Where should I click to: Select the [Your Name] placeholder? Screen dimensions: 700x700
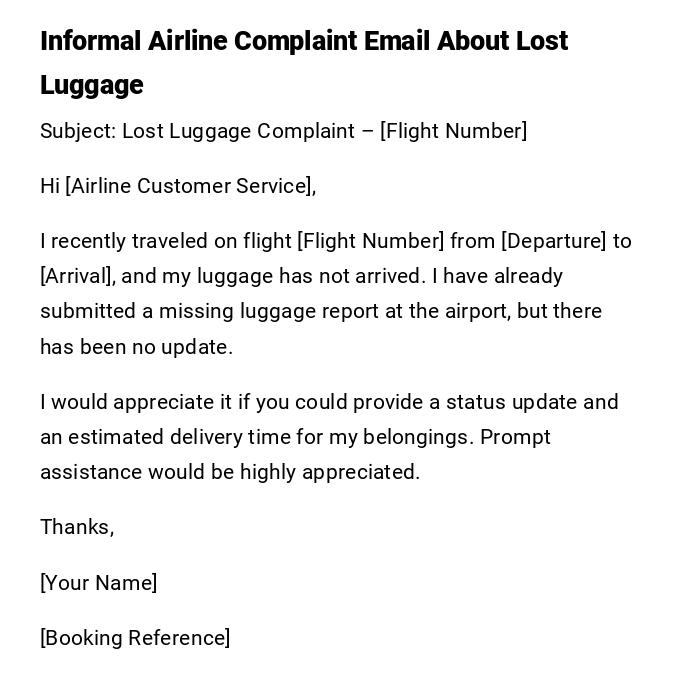click(98, 583)
